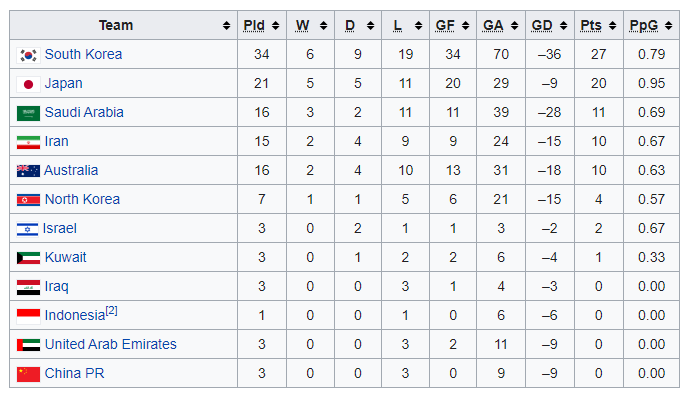This screenshot has width=686, height=401.
Task: Click the Saudi Arabia flag icon
Action: click(x=28, y=113)
